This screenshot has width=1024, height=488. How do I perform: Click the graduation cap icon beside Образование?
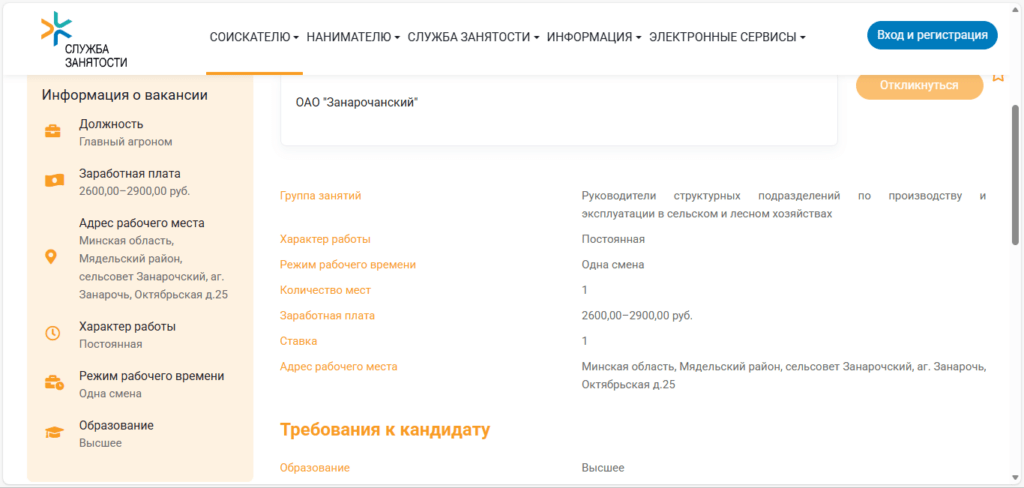(53, 433)
